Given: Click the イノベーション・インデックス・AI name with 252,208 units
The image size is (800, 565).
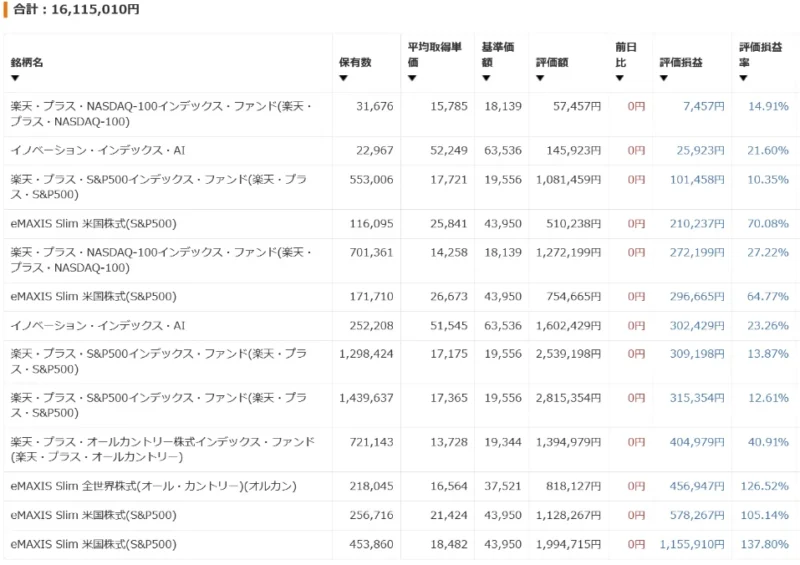Looking at the screenshot, I should click(x=97, y=326).
